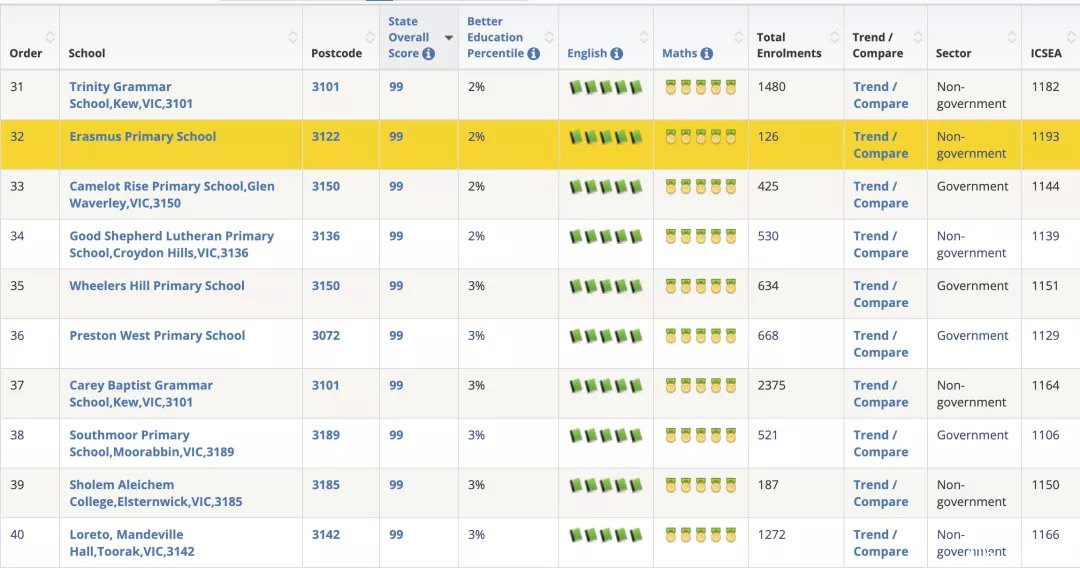This screenshot has height=568, width=1080.
Task: Toggle State Overall Score sort arrow
Action: 449,38
